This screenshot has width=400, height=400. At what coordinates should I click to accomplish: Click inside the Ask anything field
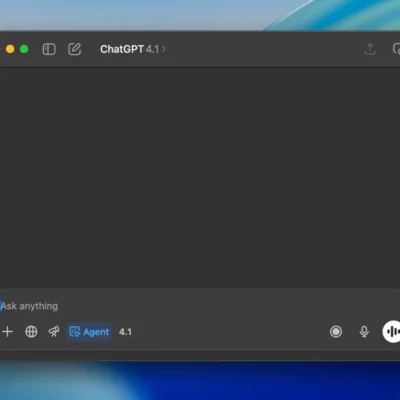click(x=200, y=306)
